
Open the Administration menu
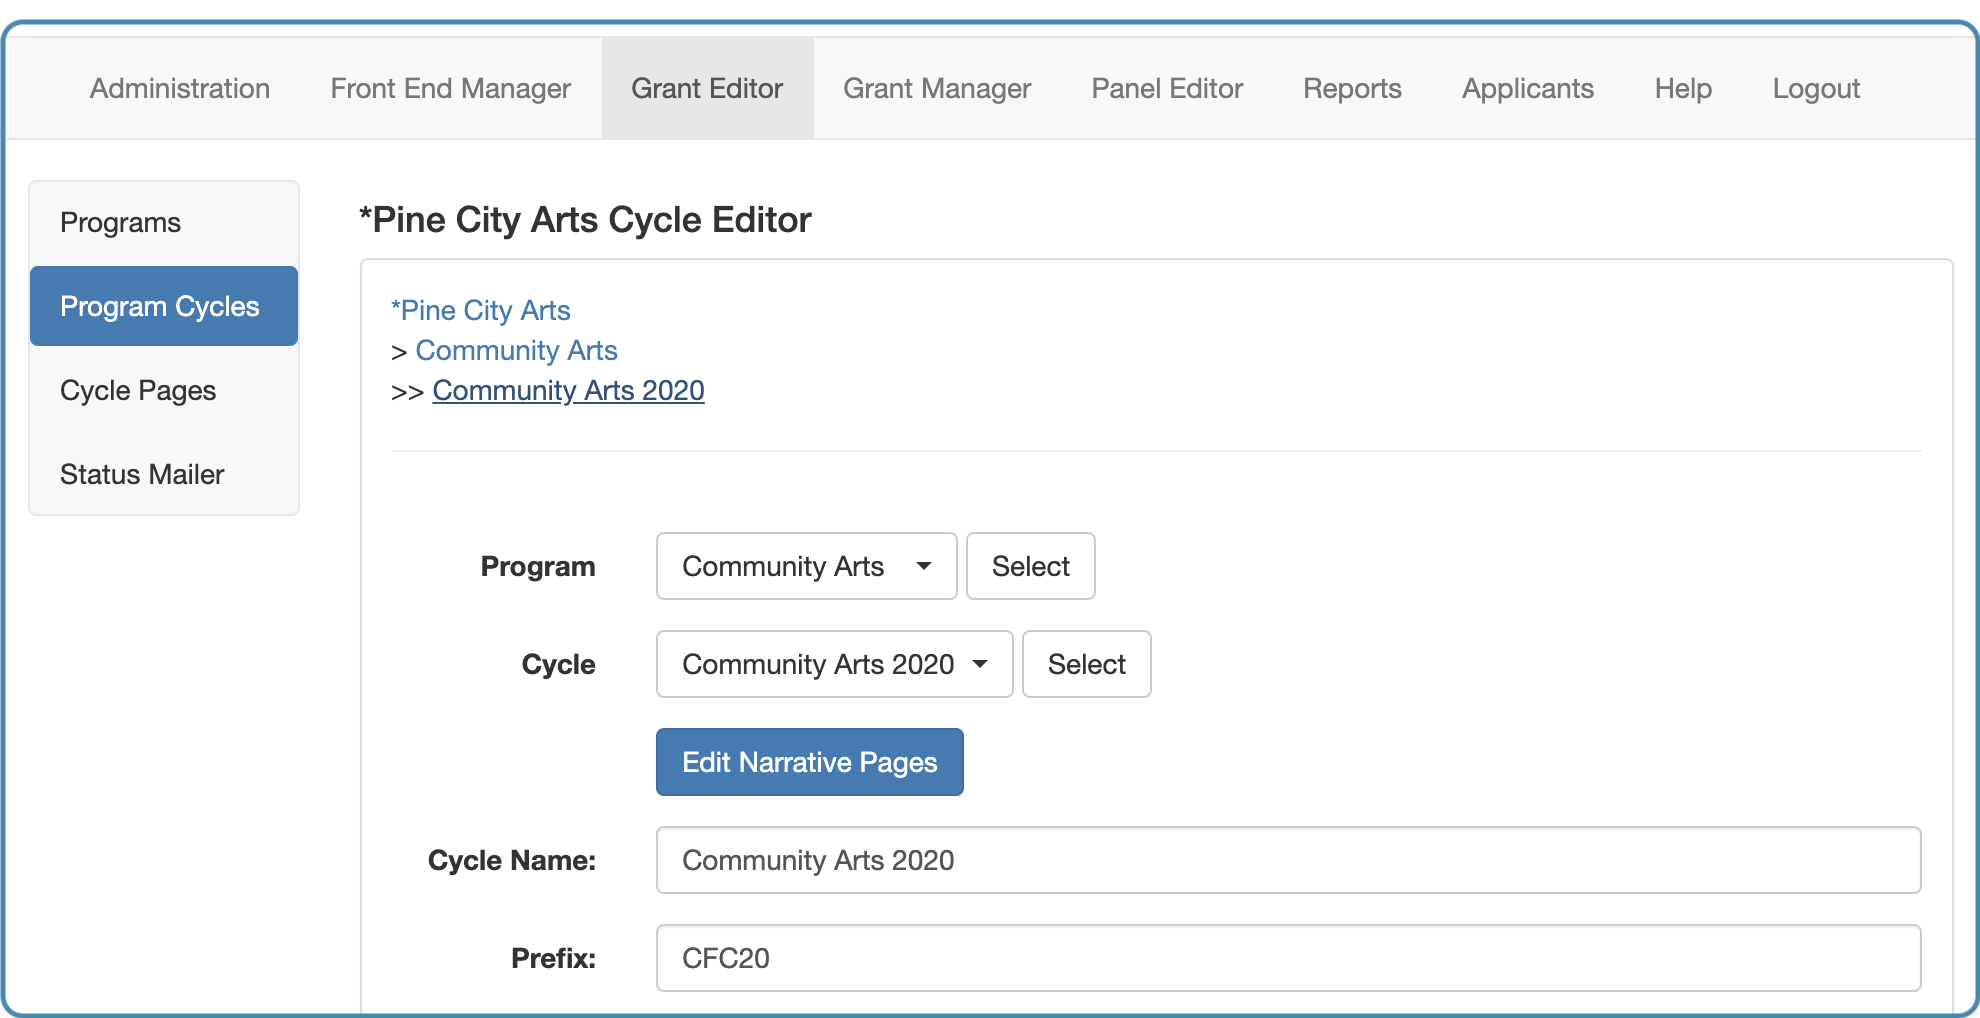click(180, 88)
